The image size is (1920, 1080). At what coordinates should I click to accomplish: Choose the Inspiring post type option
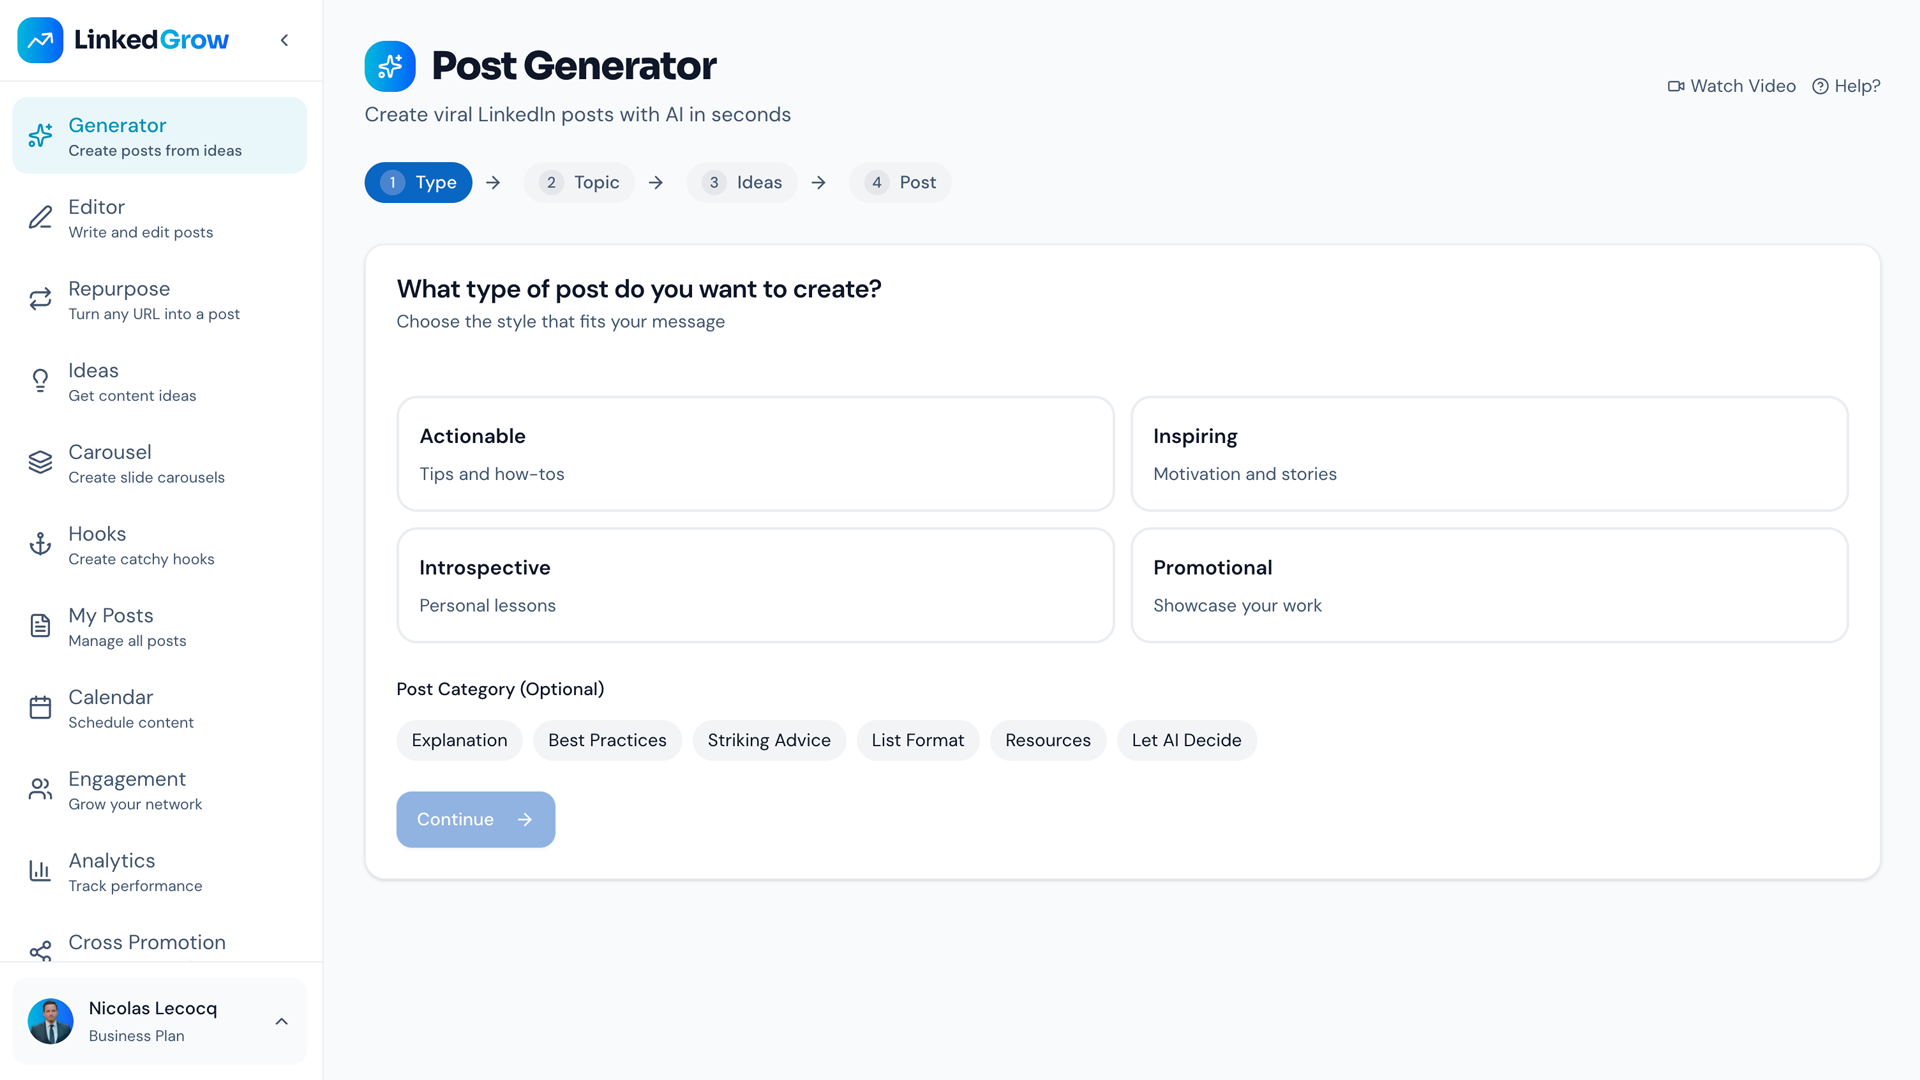pos(1488,454)
